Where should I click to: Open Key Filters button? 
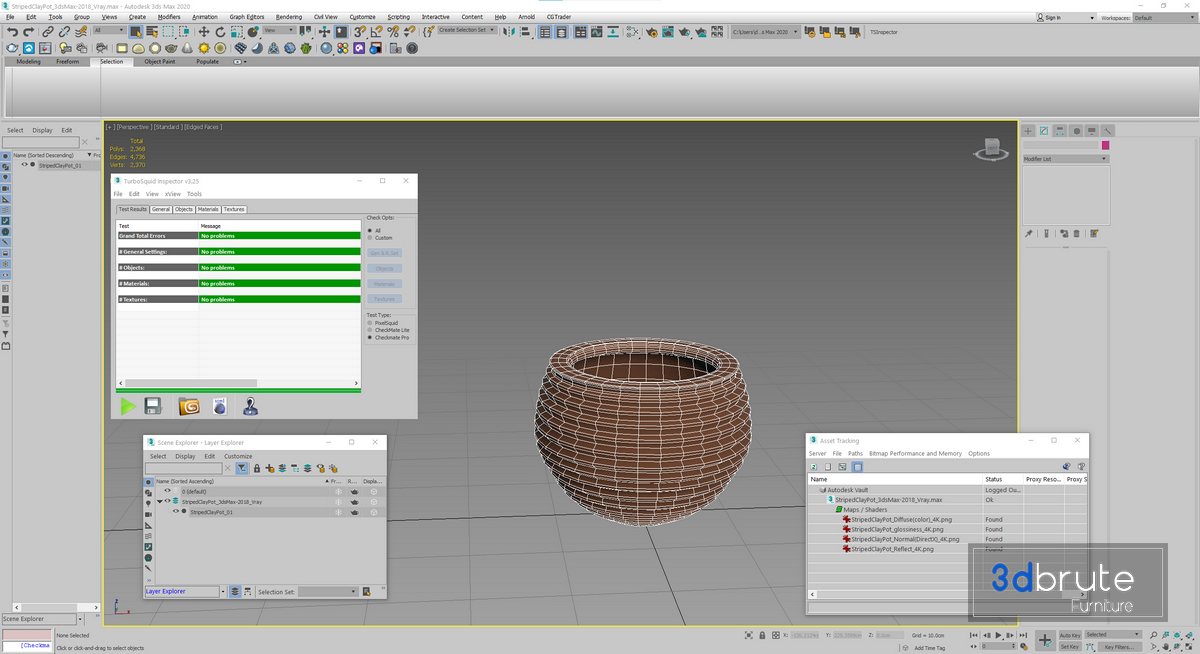1118,647
